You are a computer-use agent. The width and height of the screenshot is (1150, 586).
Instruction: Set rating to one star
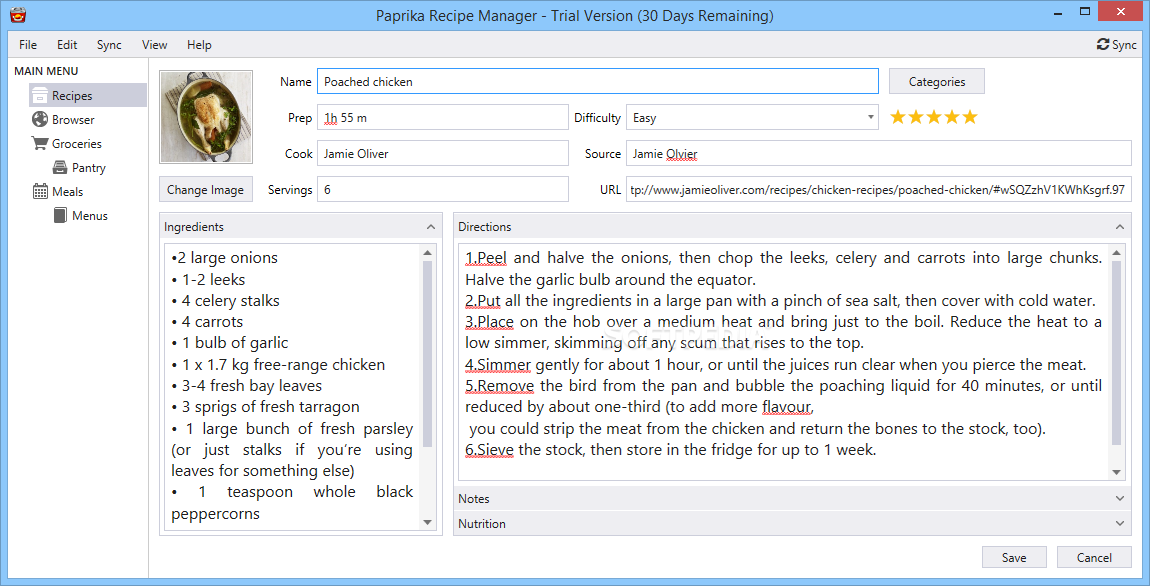[x=898, y=117]
